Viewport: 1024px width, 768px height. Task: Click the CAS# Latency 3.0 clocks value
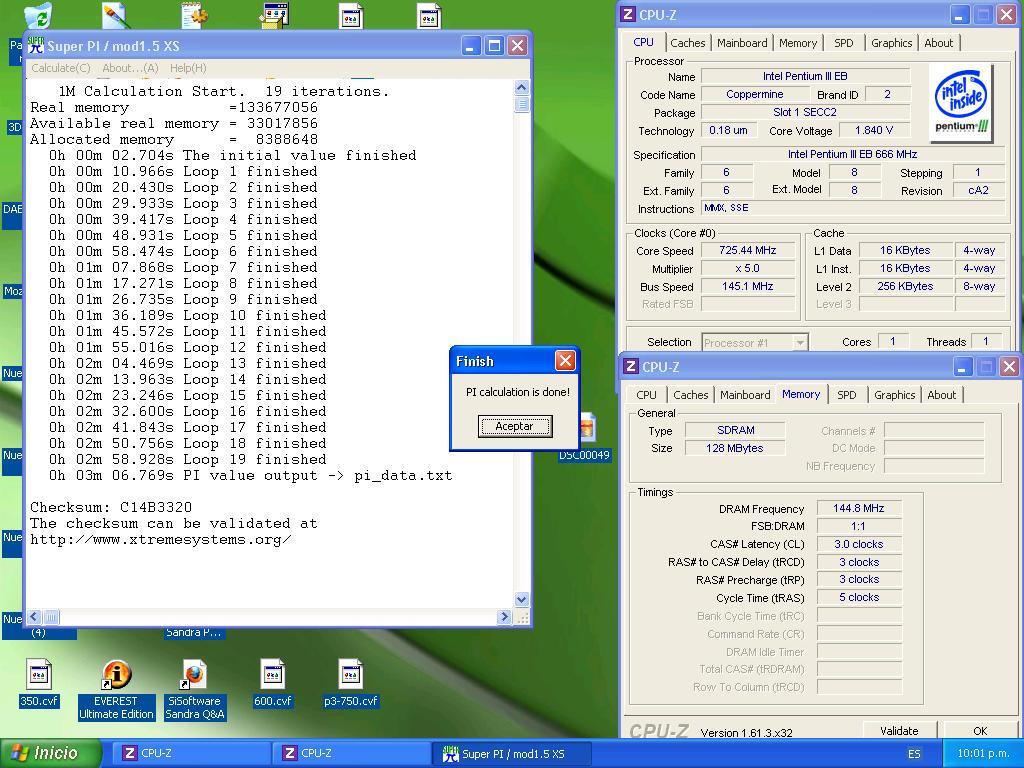(859, 544)
